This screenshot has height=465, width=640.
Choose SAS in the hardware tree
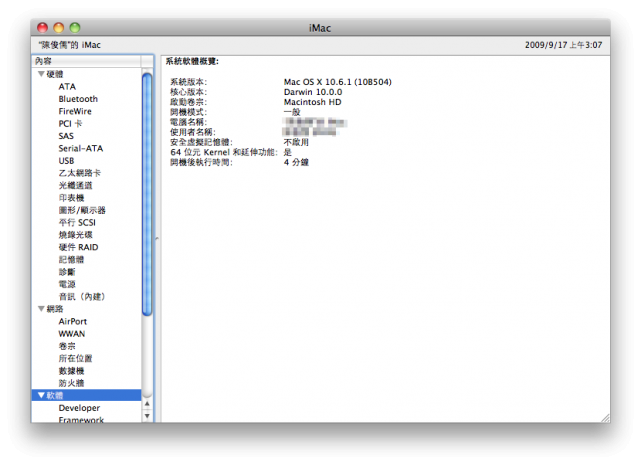coord(66,136)
